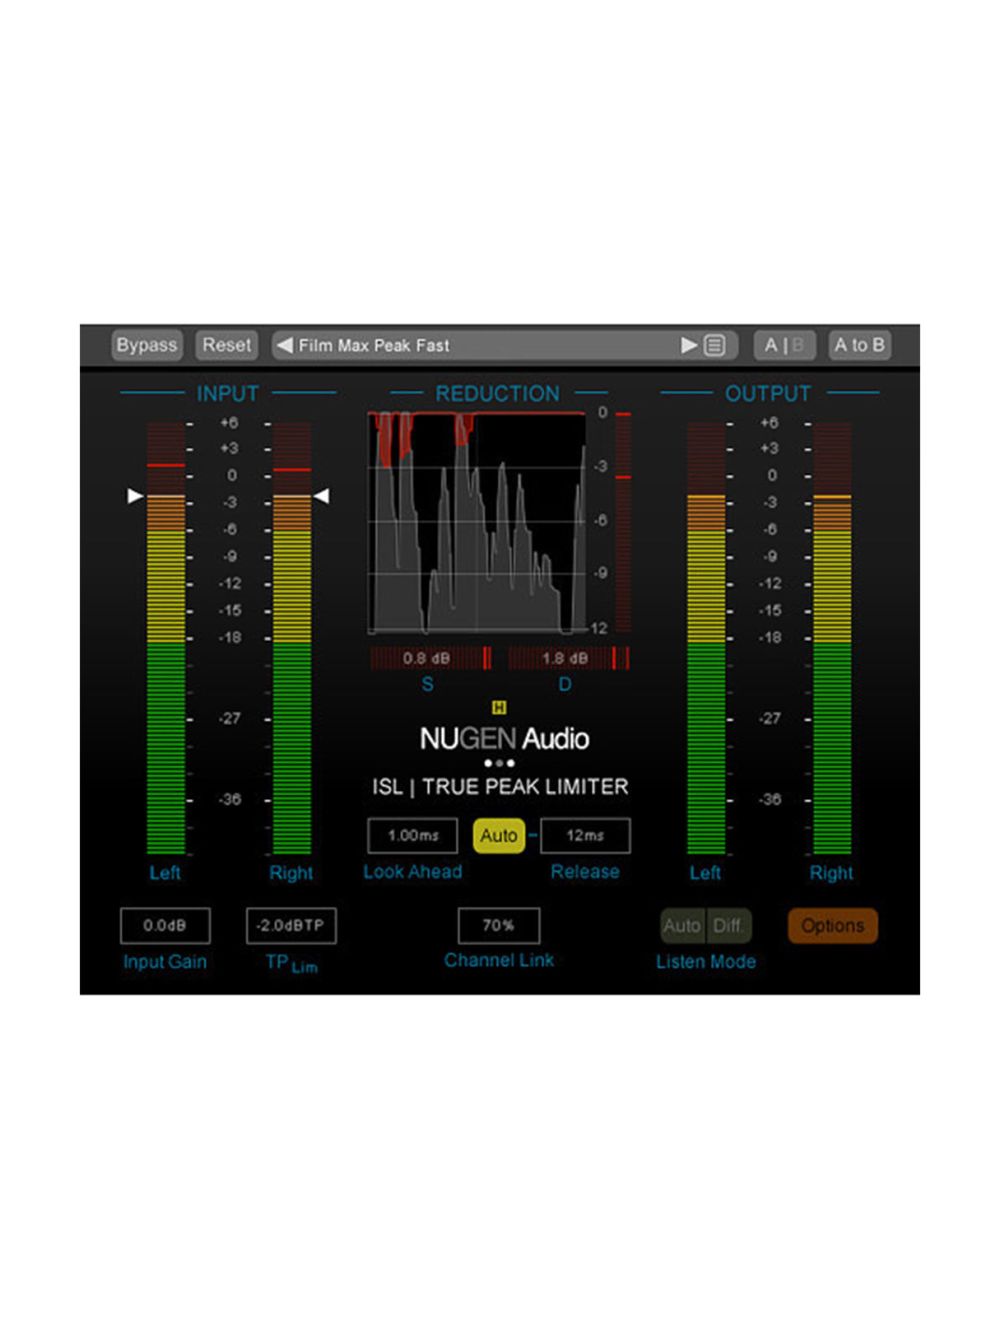The height and width of the screenshot is (1320, 1000).
Task: Click the A|B comparison icon
Action: 786,345
